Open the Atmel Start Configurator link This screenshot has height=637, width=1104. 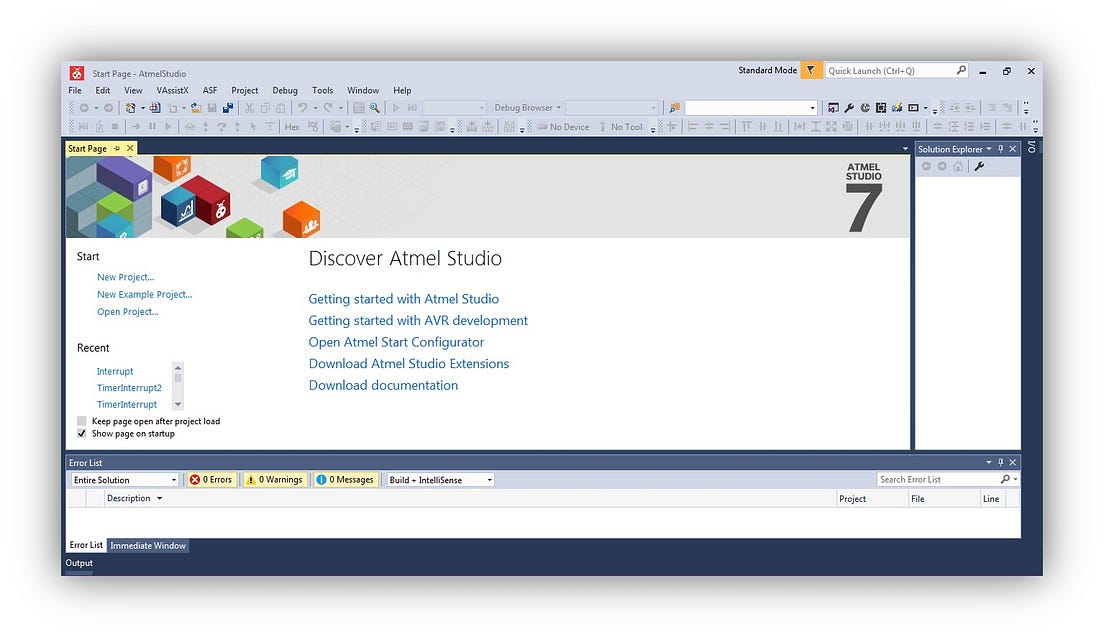click(x=395, y=342)
